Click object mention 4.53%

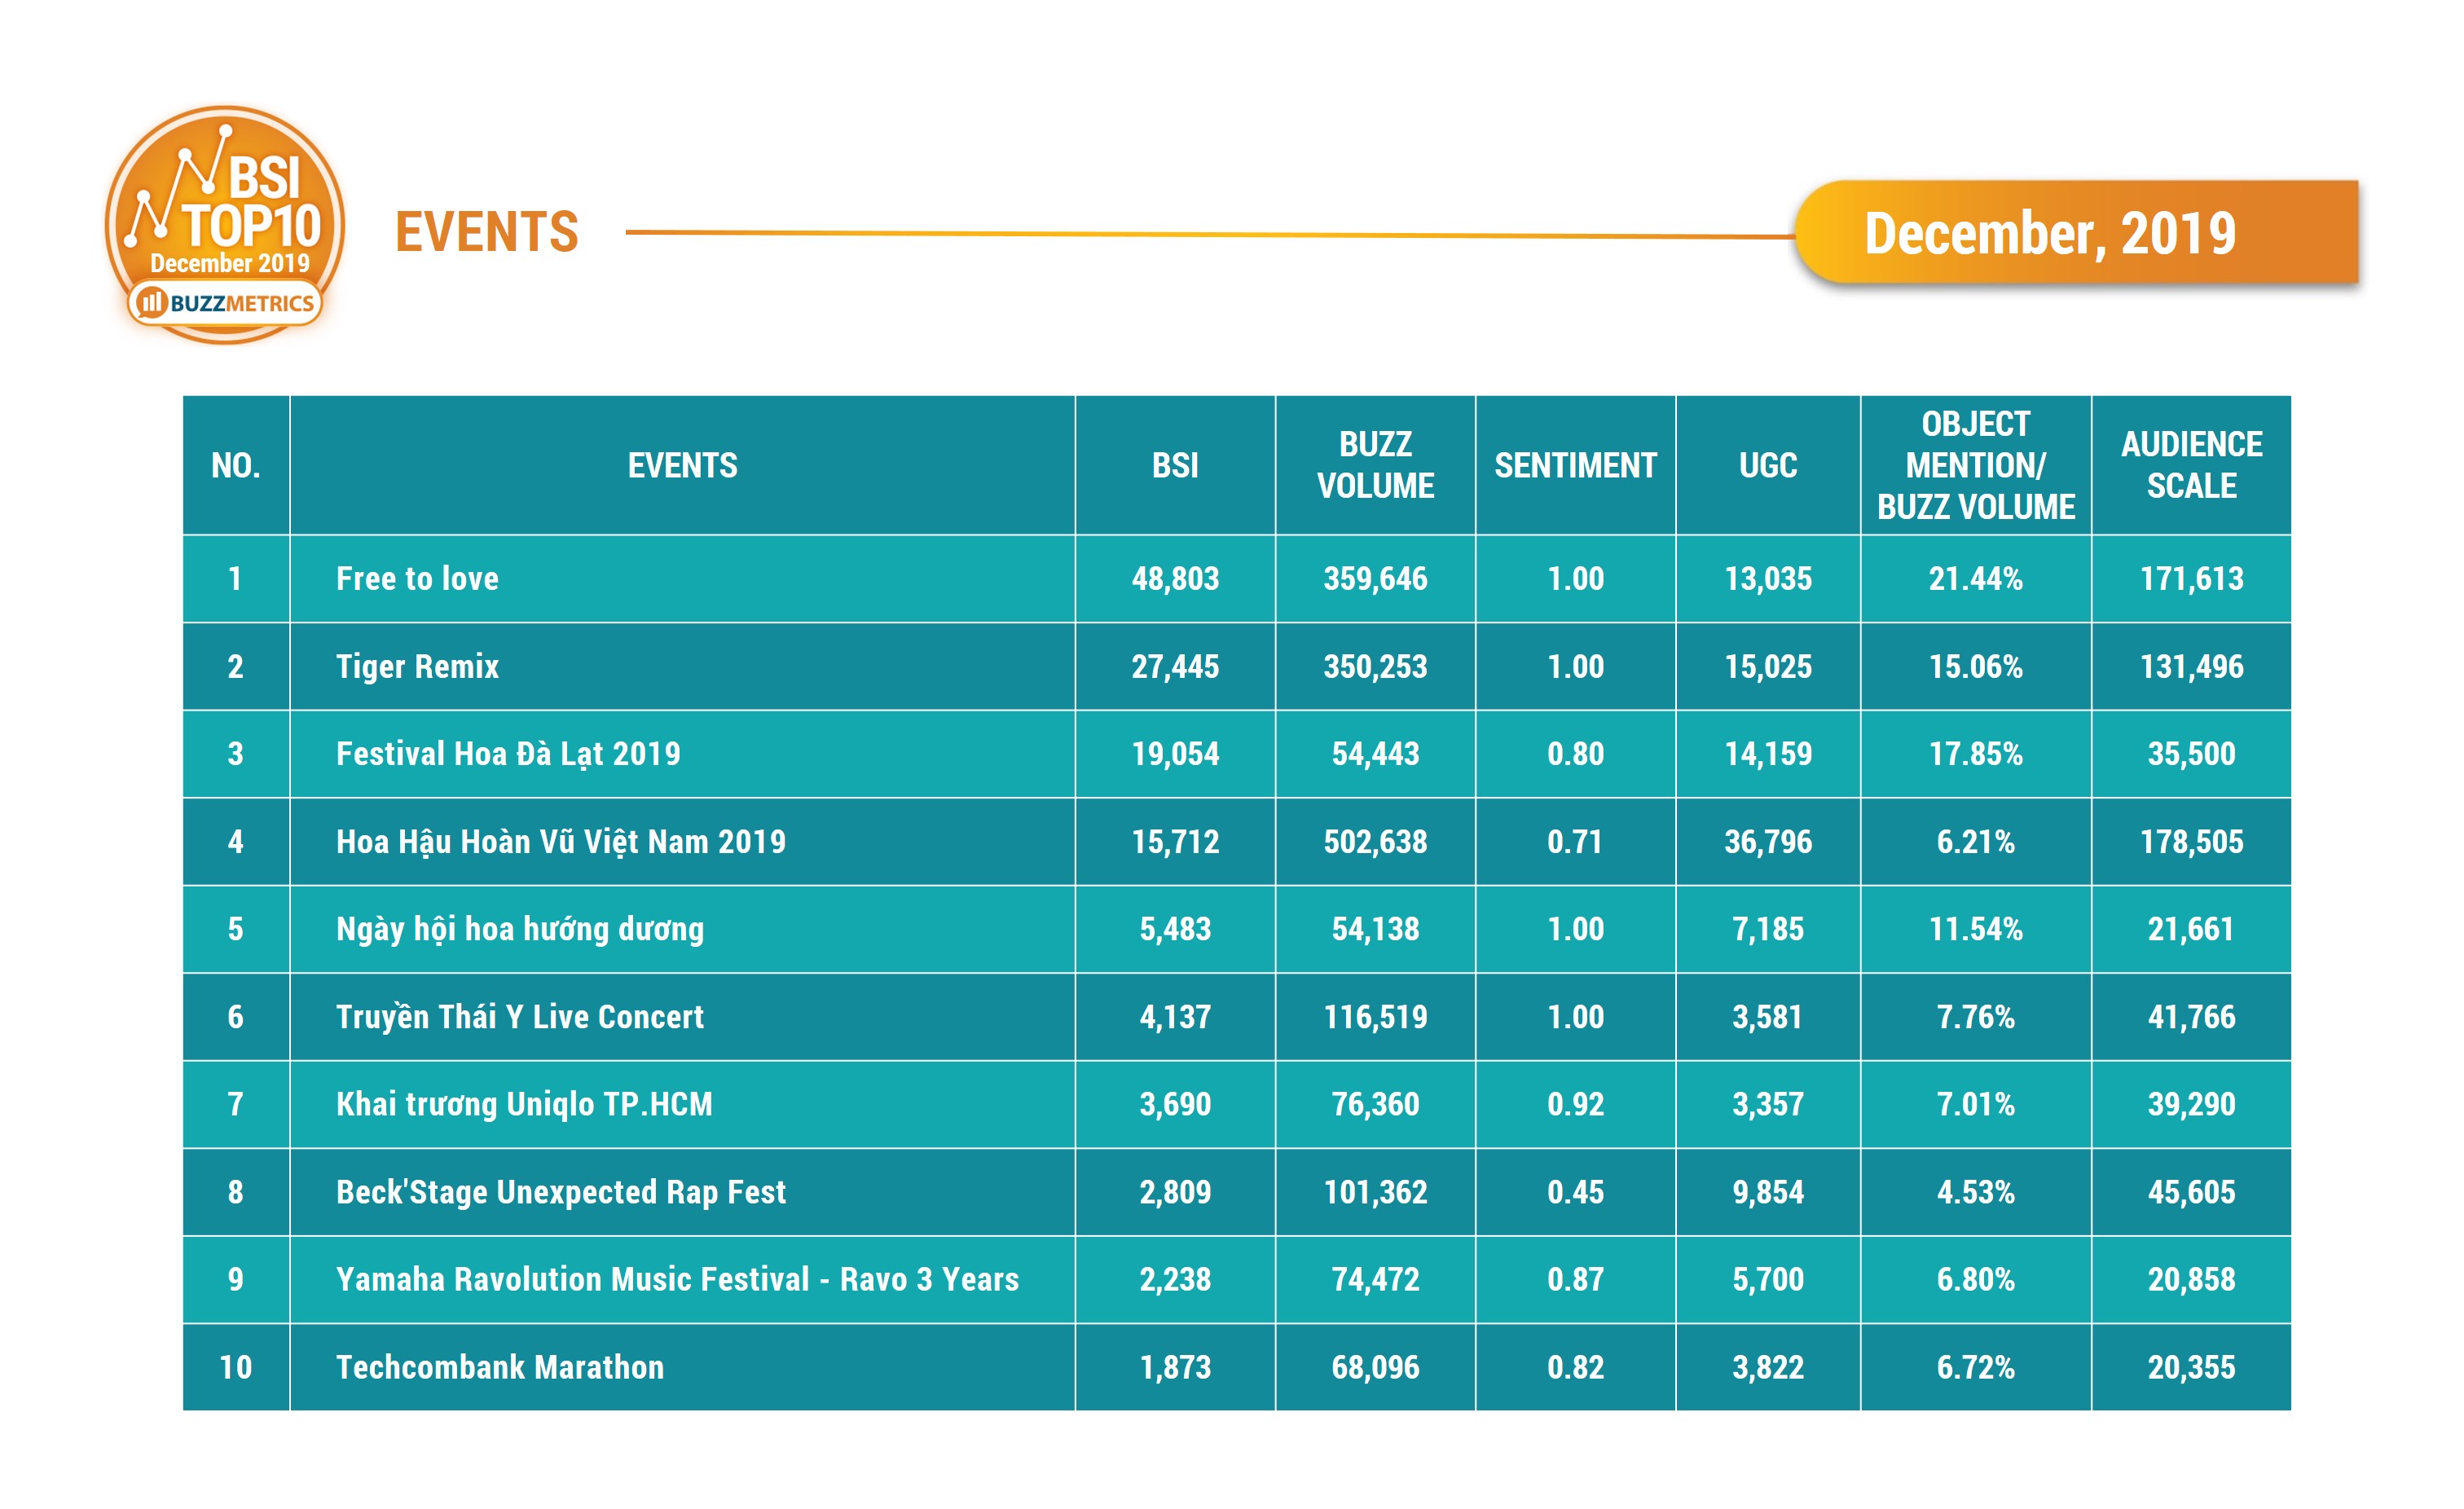point(1976,1192)
